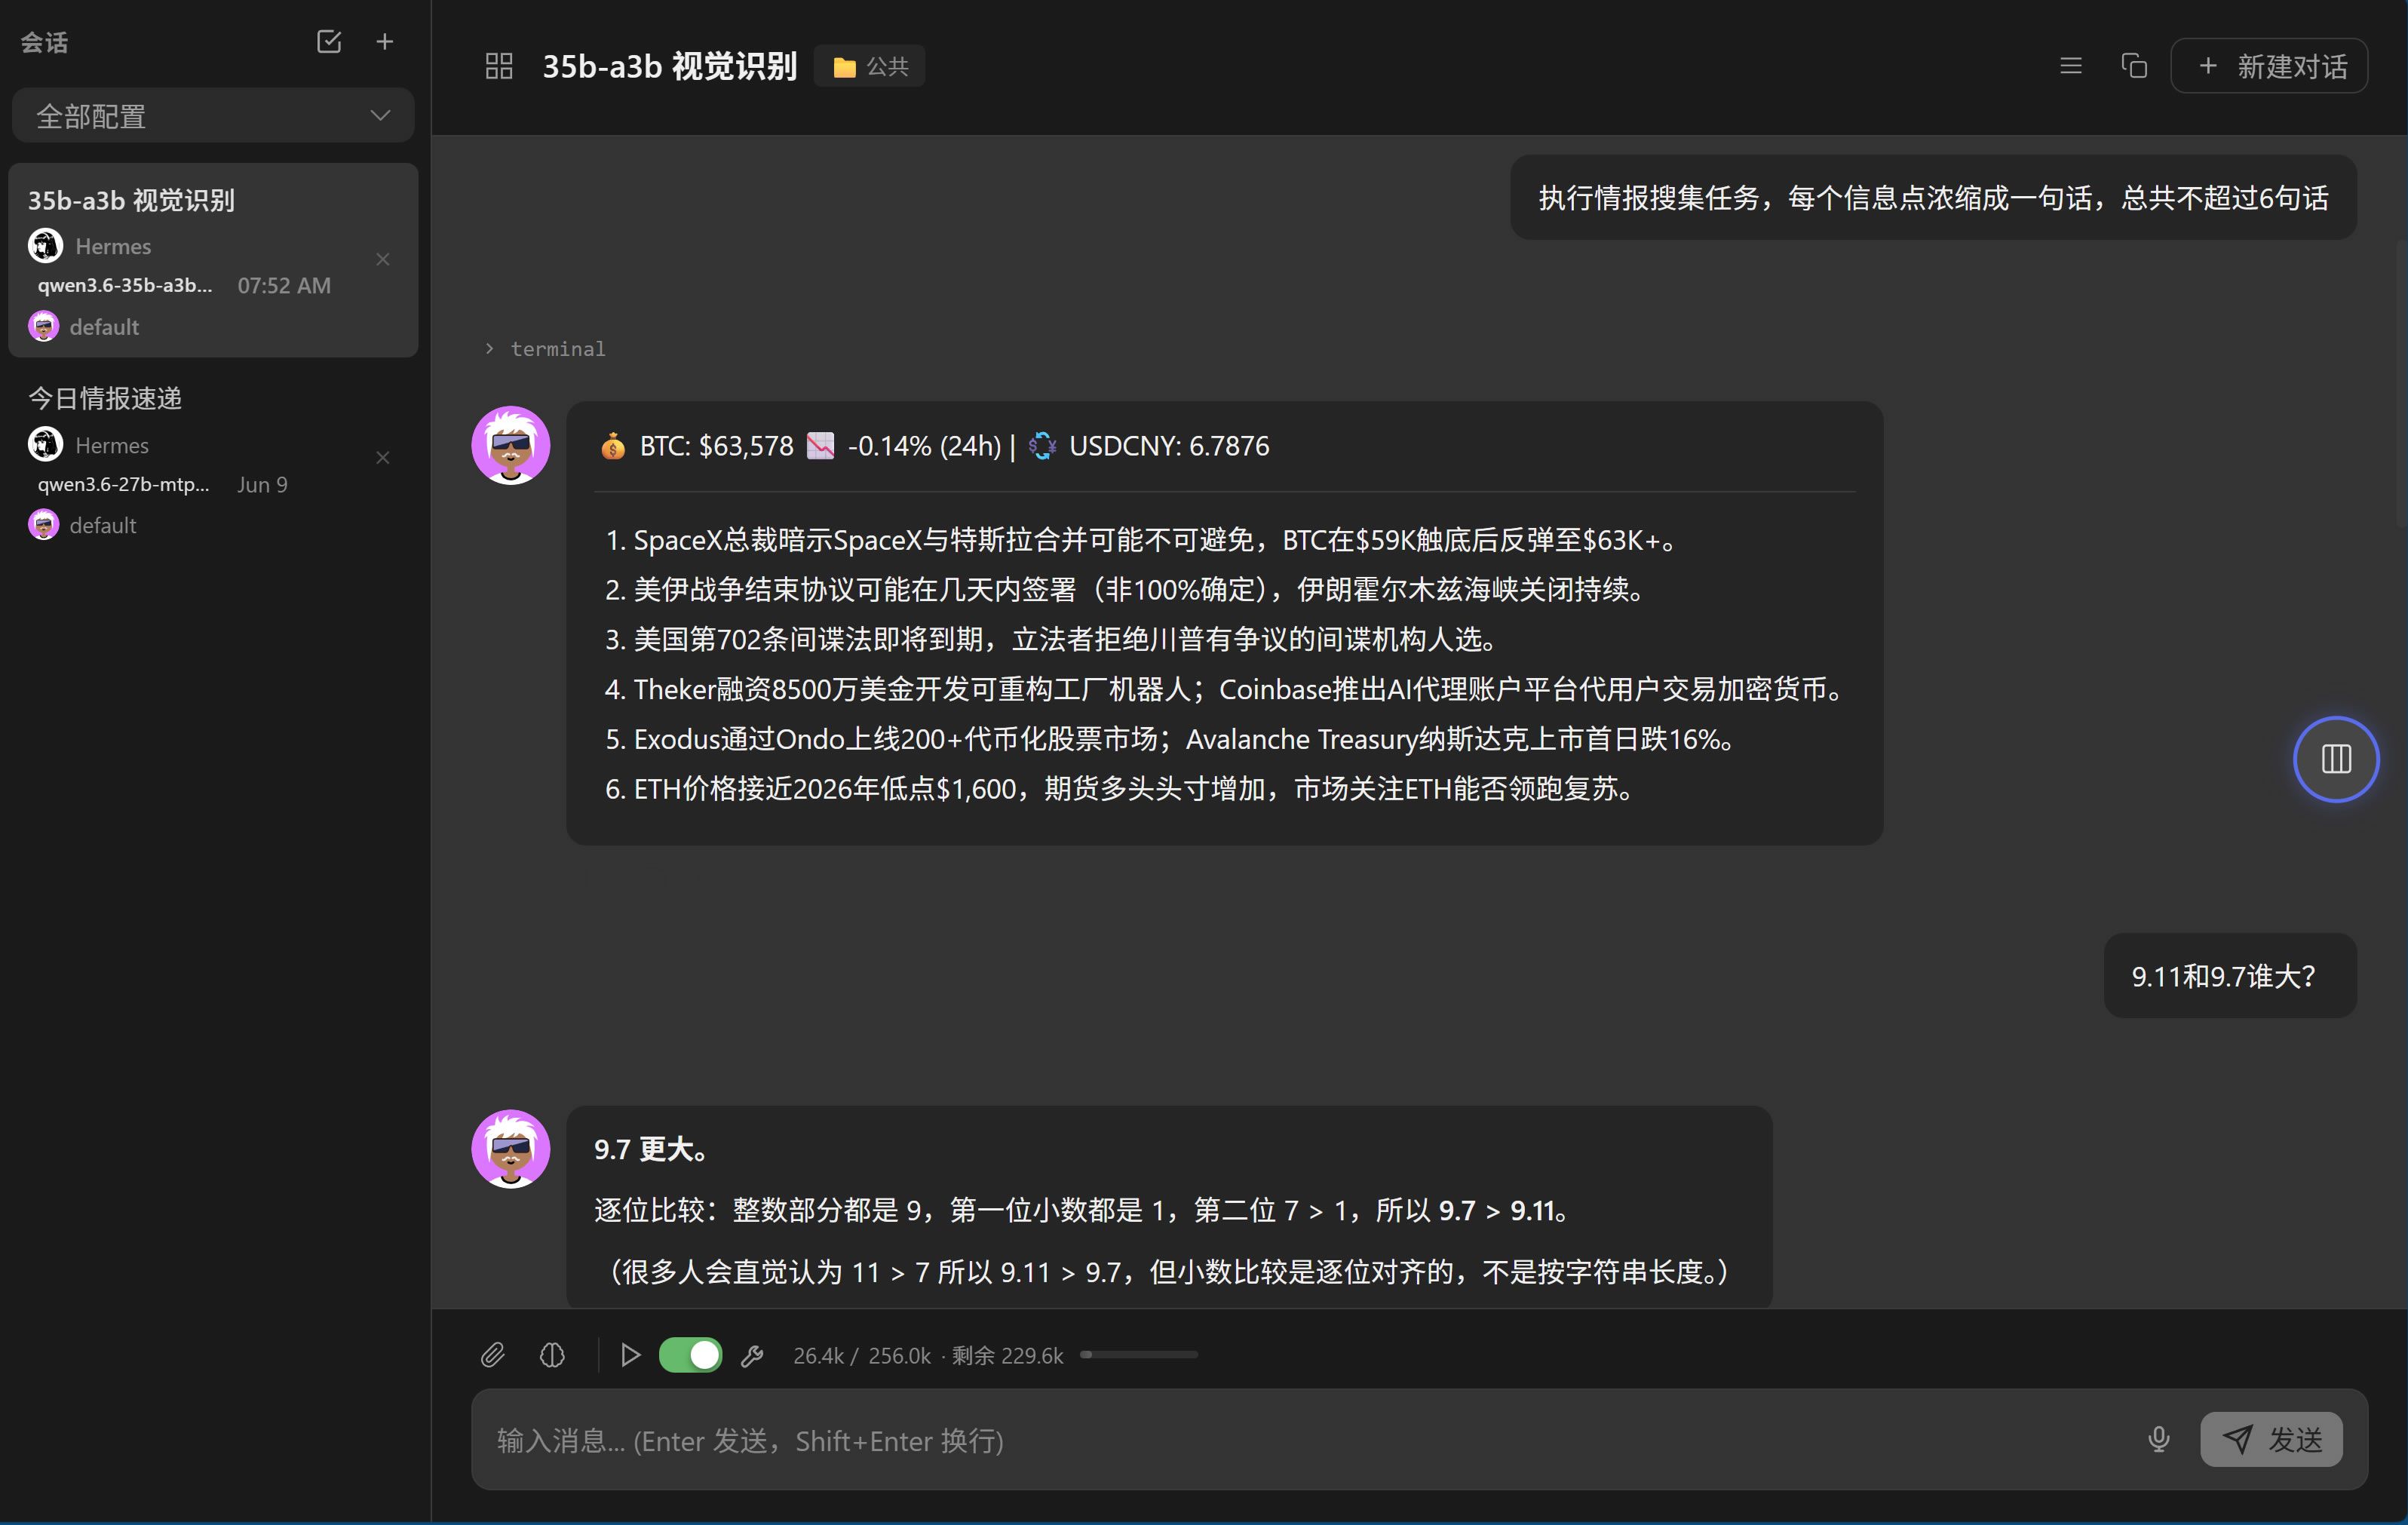Click list item 1 about SpaceX总裁
The image size is (2408, 1525).
tap(1142, 540)
